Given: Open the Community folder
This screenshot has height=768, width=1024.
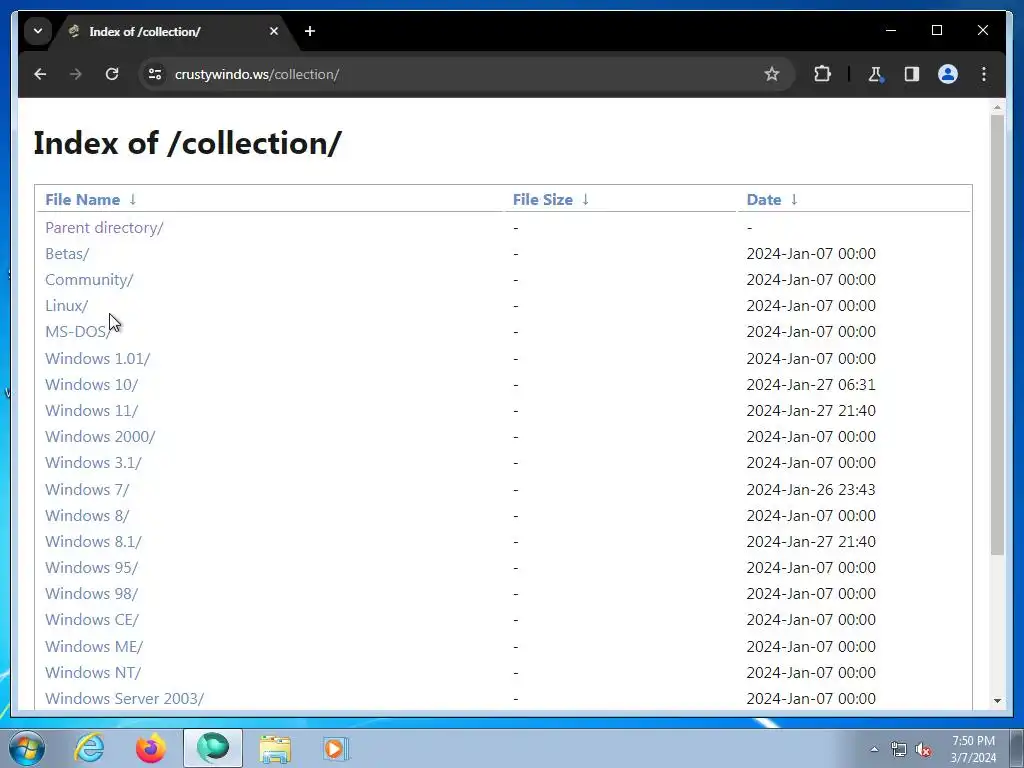Looking at the screenshot, I should click(x=89, y=280).
